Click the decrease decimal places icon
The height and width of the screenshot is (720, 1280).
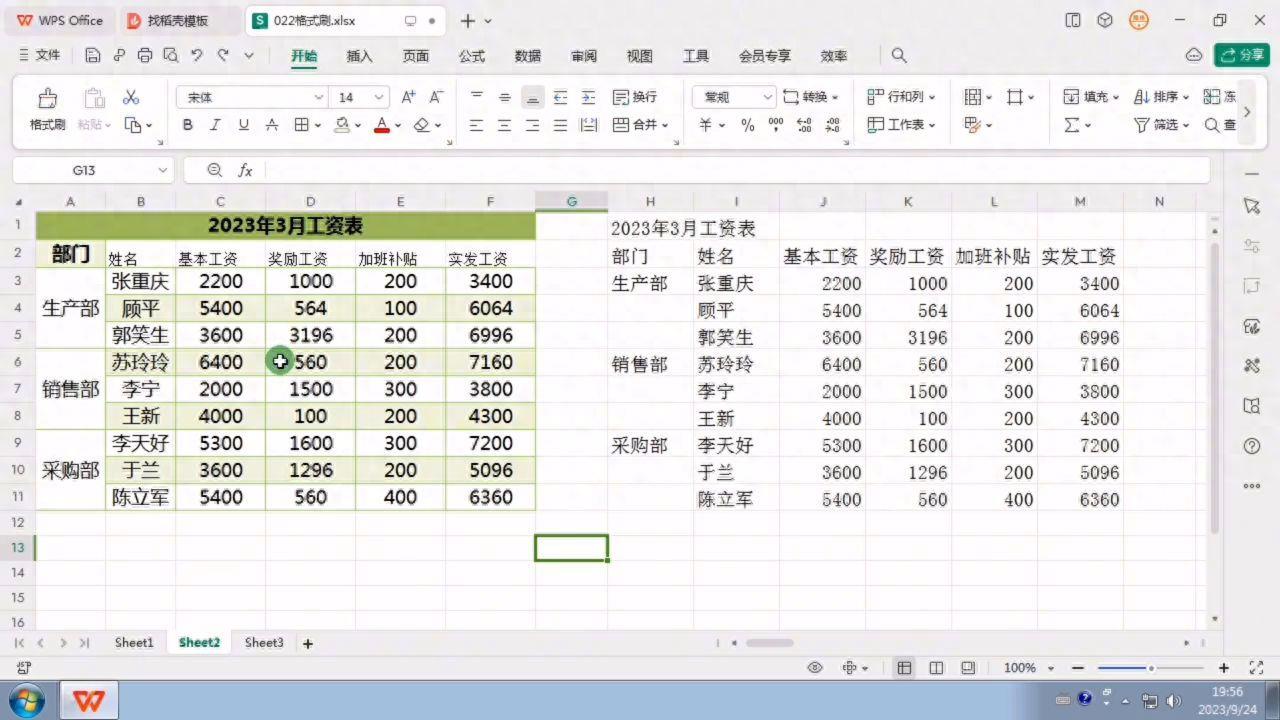(833, 125)
